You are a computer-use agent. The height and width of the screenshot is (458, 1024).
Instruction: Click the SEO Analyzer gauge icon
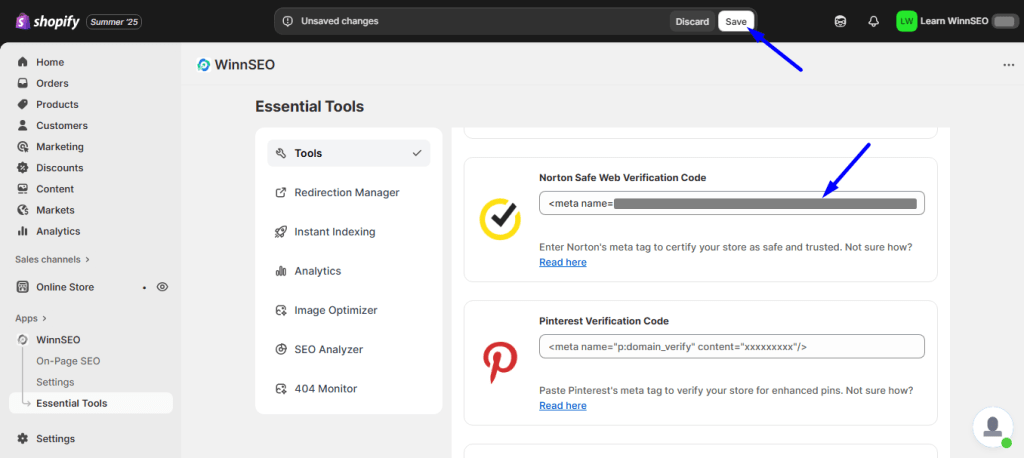281,350
